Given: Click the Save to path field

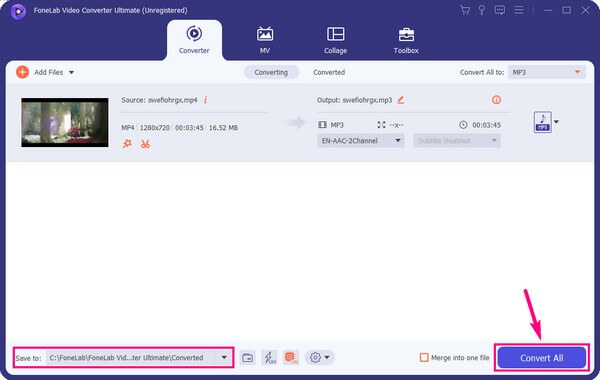Looking at the screenshot, I should (x=140, y=357).
